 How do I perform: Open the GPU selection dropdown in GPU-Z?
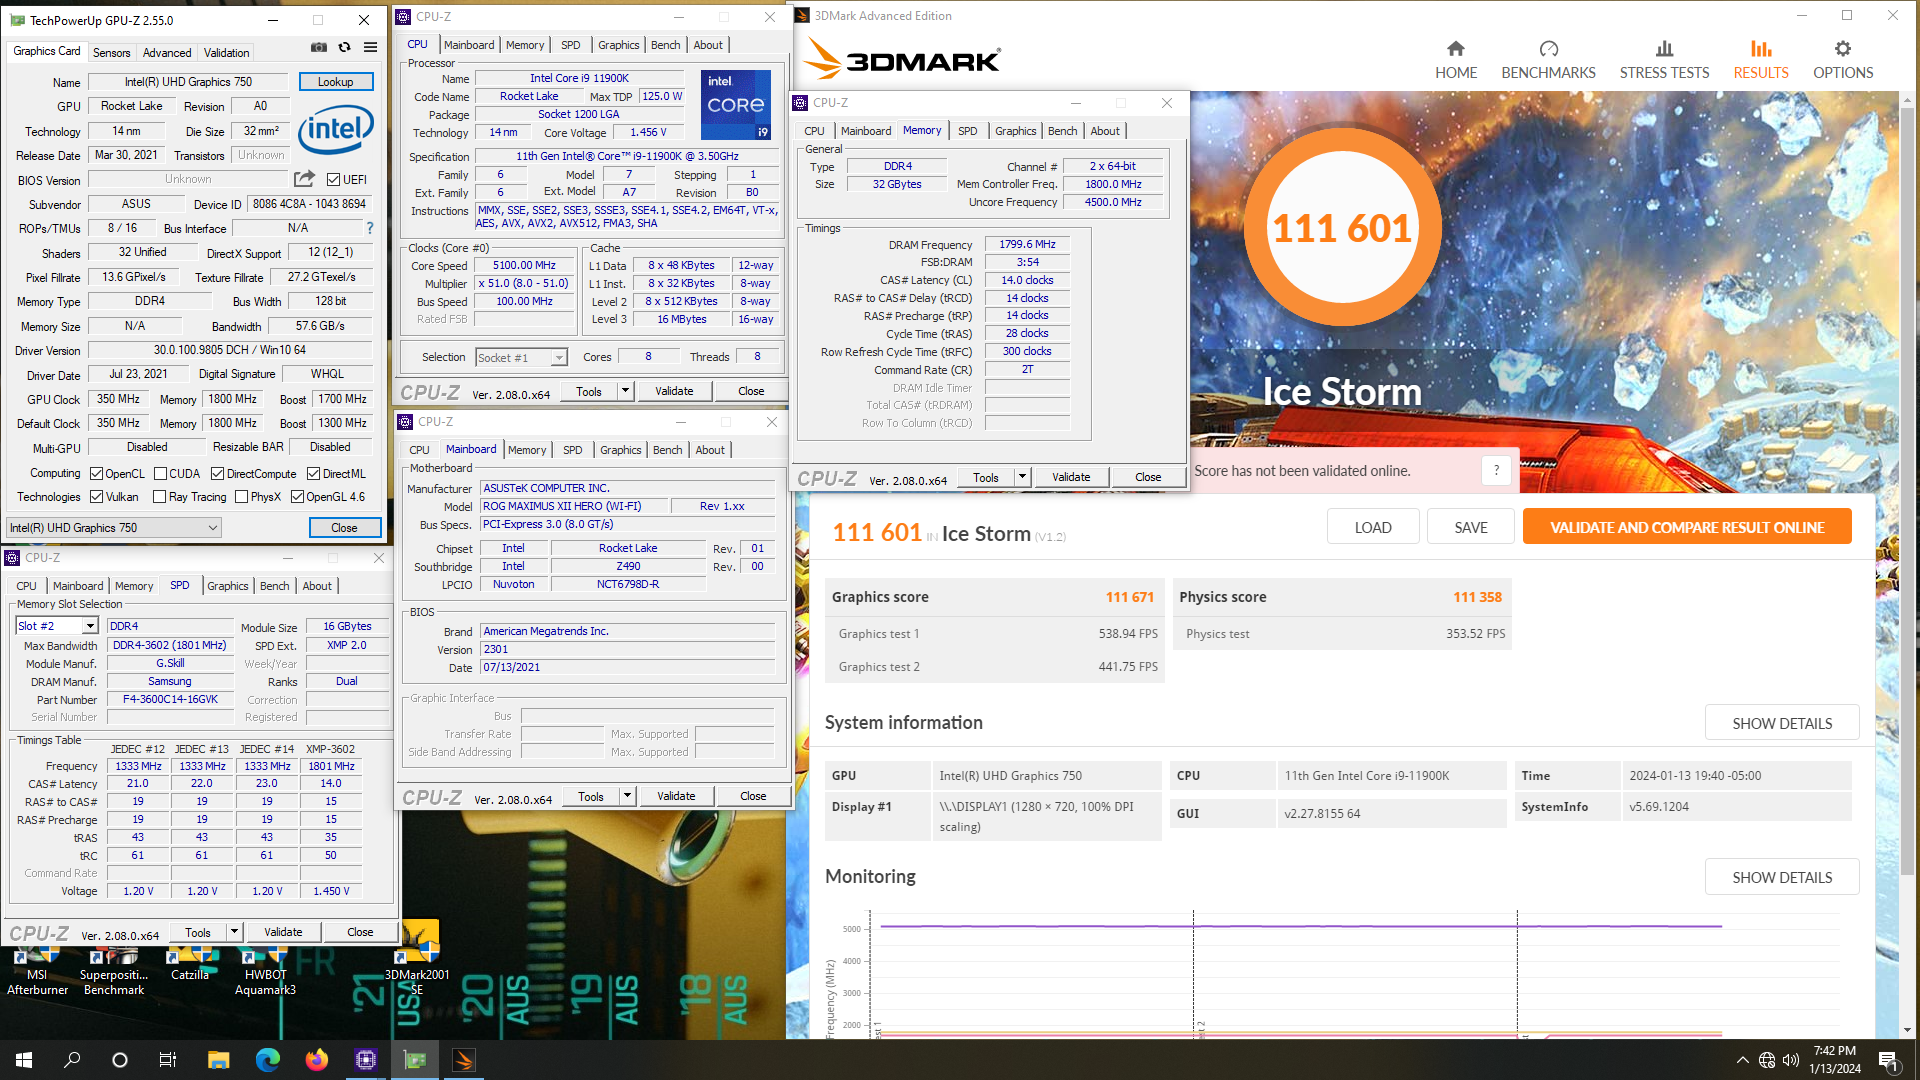[x=113, y=528]
